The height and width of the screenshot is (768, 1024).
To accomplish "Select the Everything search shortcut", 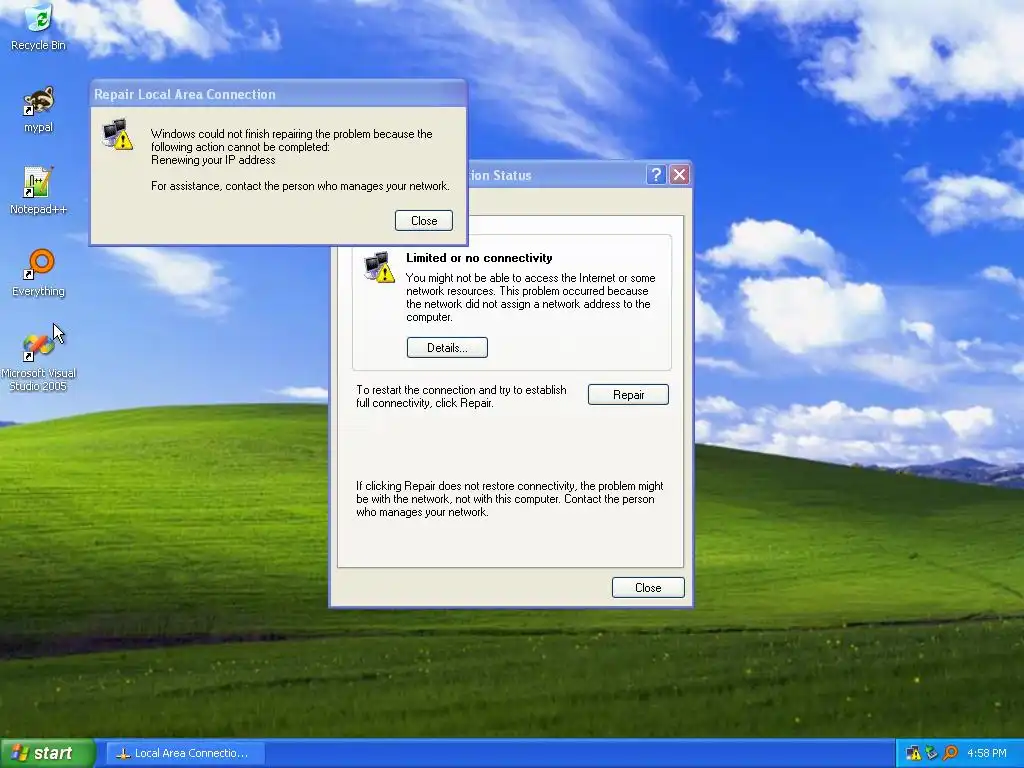I will click(39, 272).
